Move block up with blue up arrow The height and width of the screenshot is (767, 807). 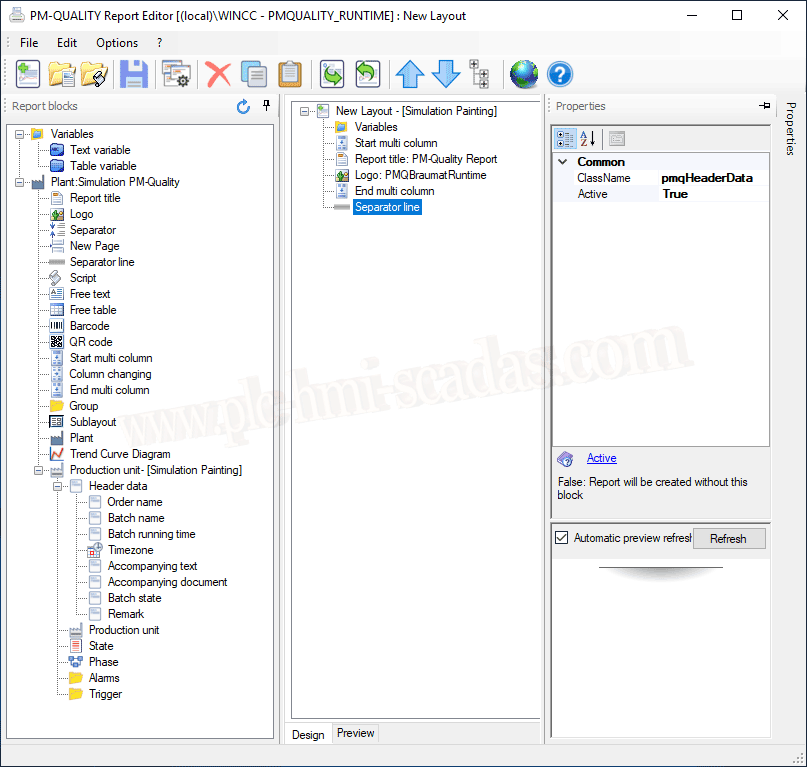(410, 75)
